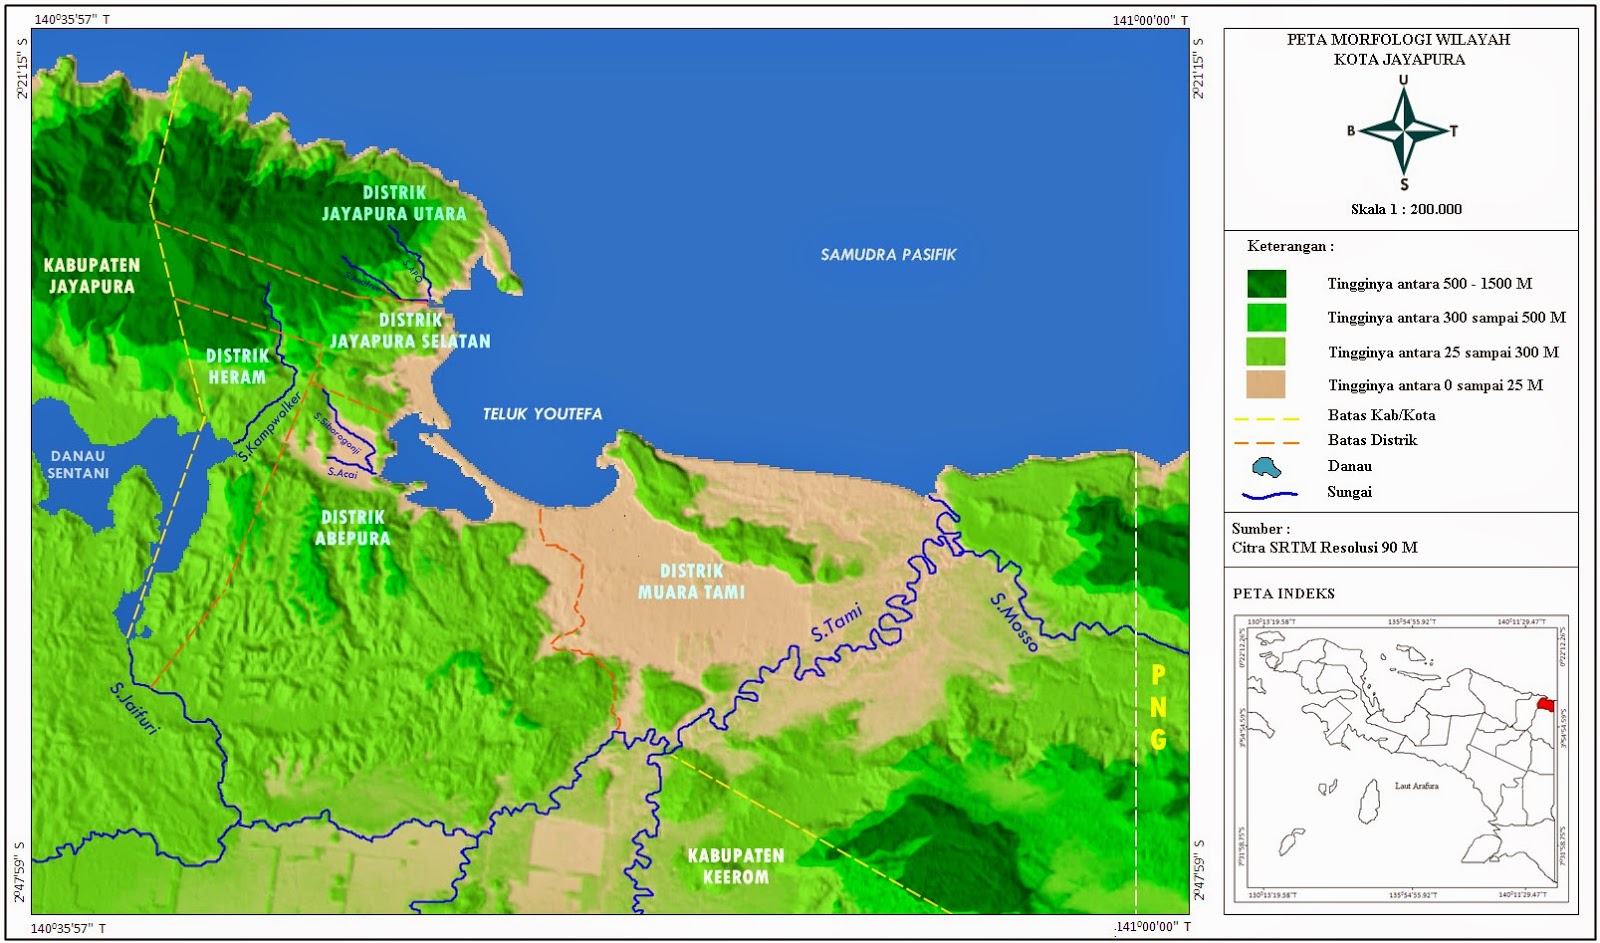Viewport: 1600px width, 943px height.
Task: Click the Tingginya antara 500 - 1500 M text
Action: coord(1429,284)
